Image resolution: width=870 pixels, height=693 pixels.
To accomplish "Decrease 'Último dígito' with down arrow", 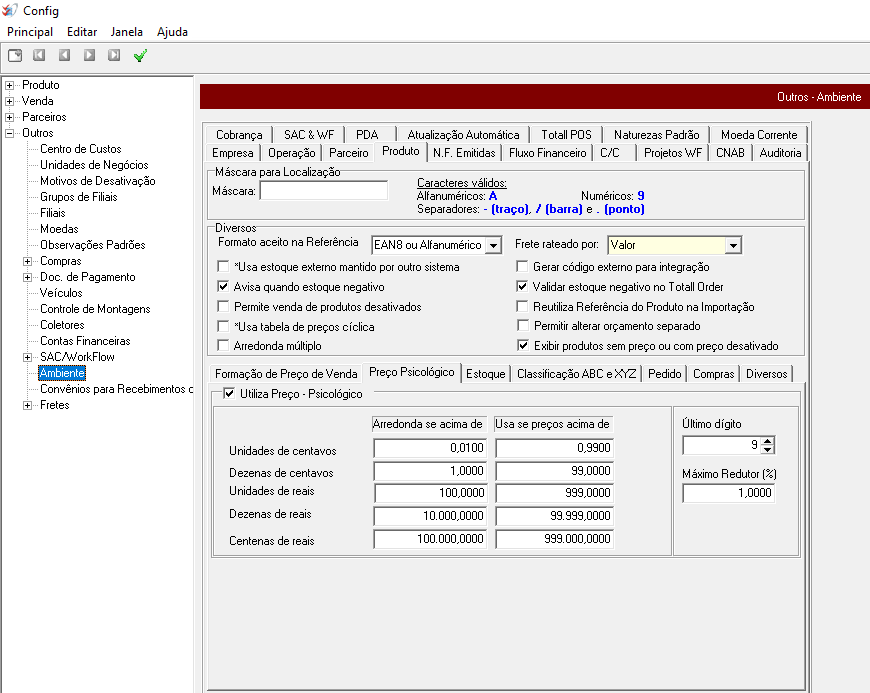I will [768, 449].
